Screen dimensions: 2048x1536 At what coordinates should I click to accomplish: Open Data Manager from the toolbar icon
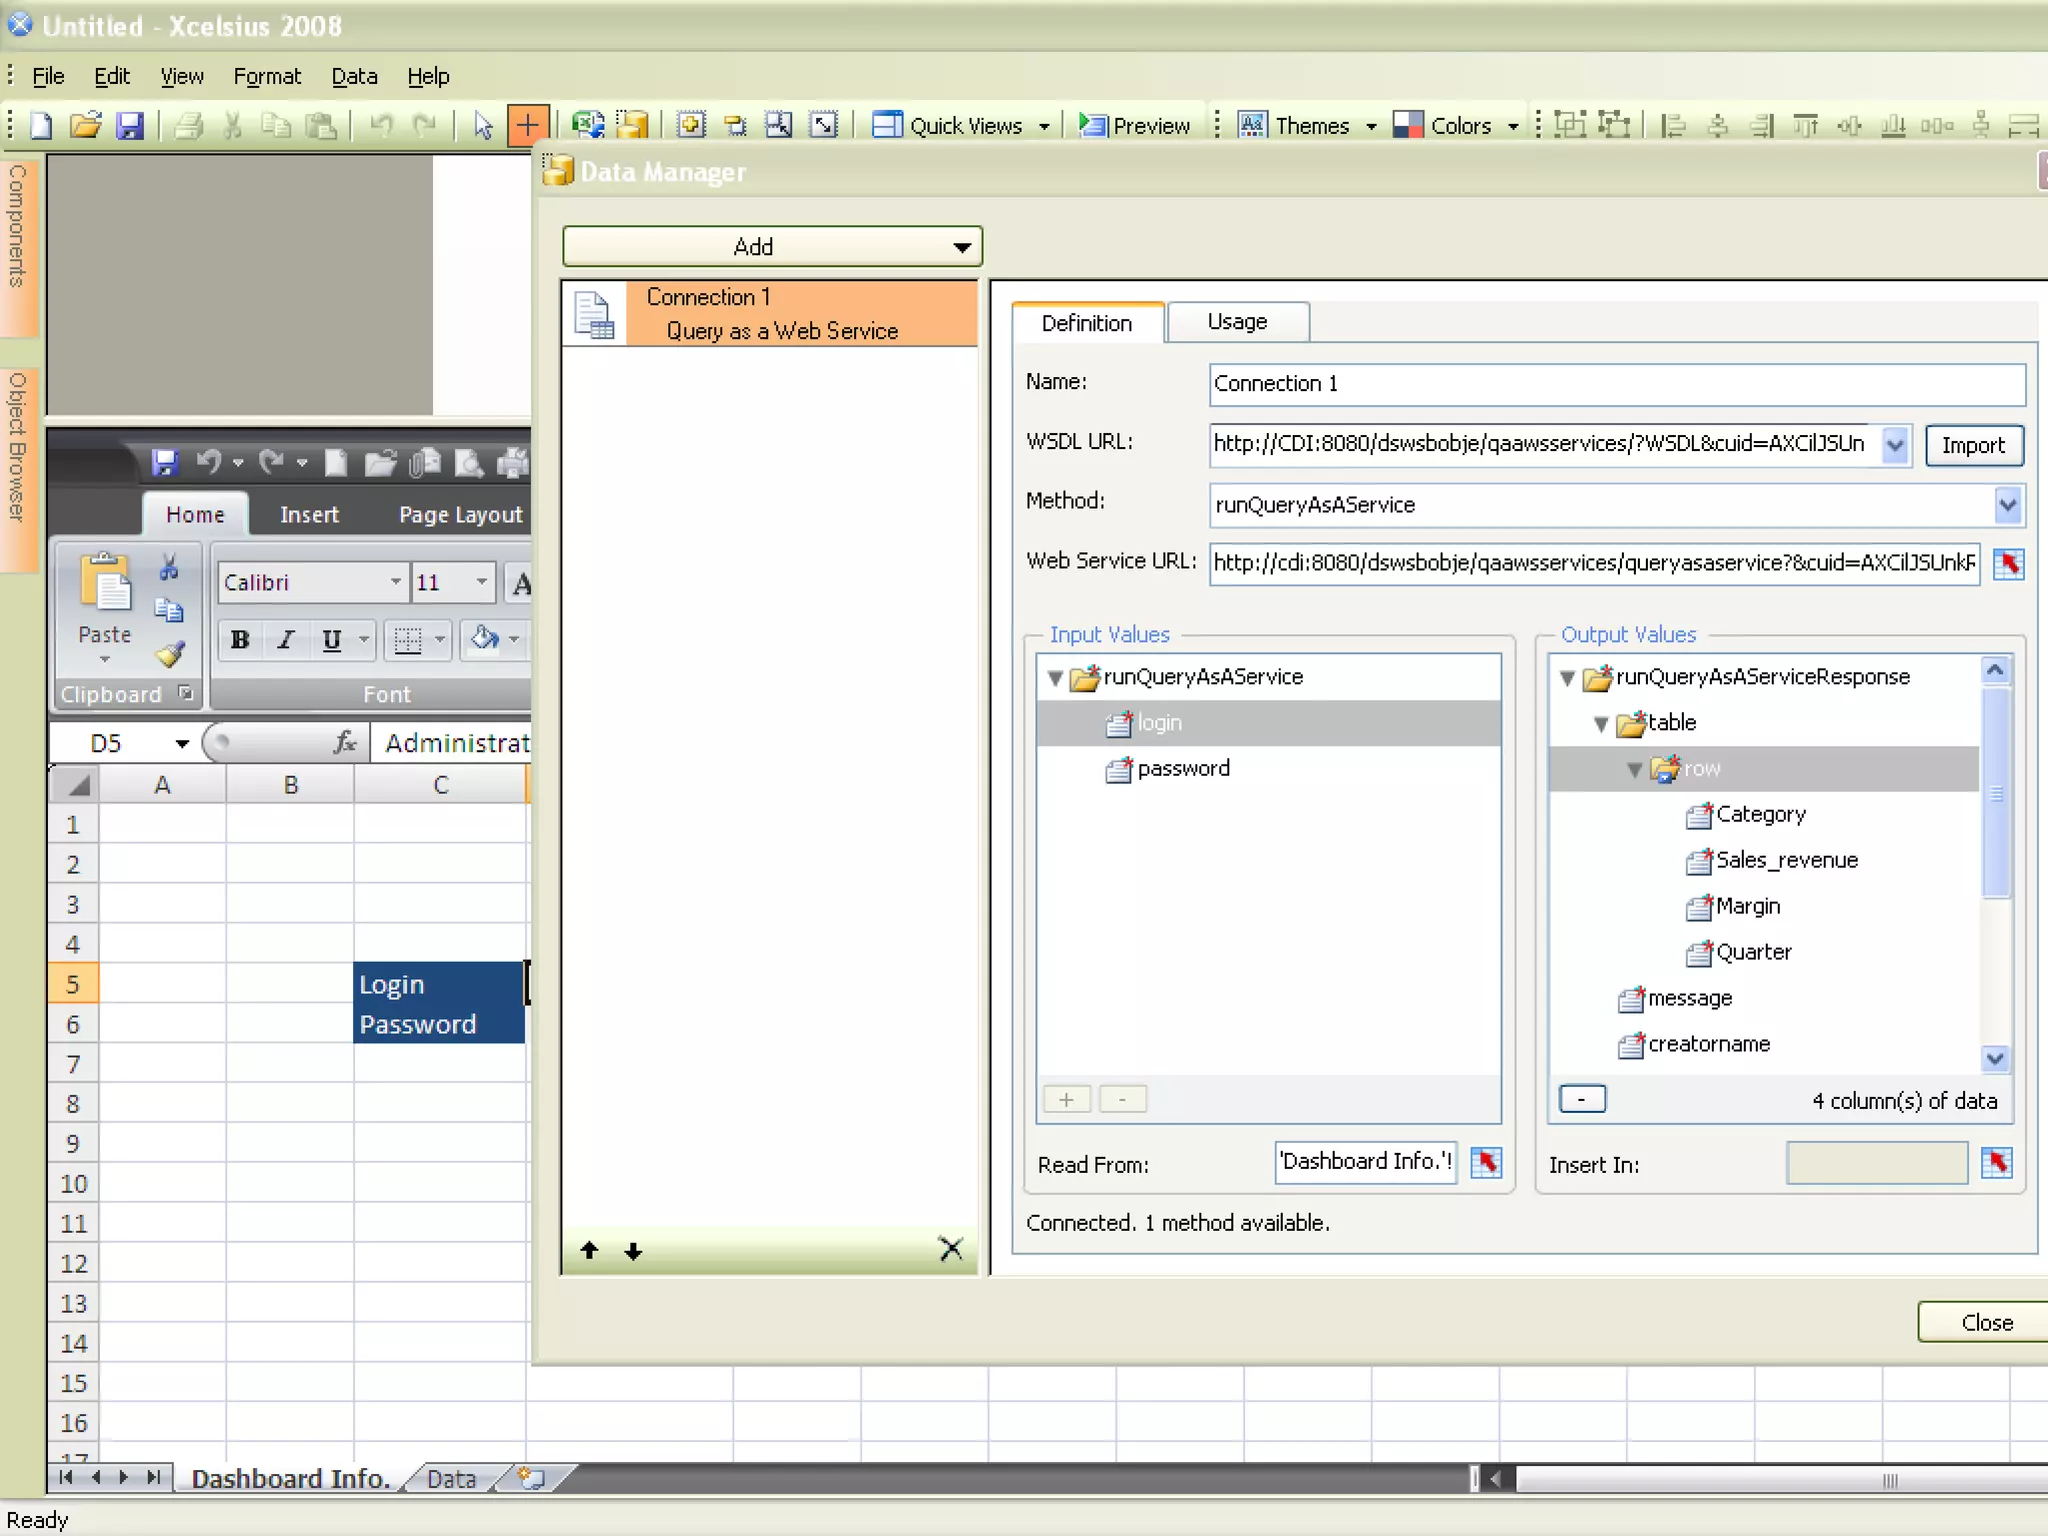(x=632, y=125)
